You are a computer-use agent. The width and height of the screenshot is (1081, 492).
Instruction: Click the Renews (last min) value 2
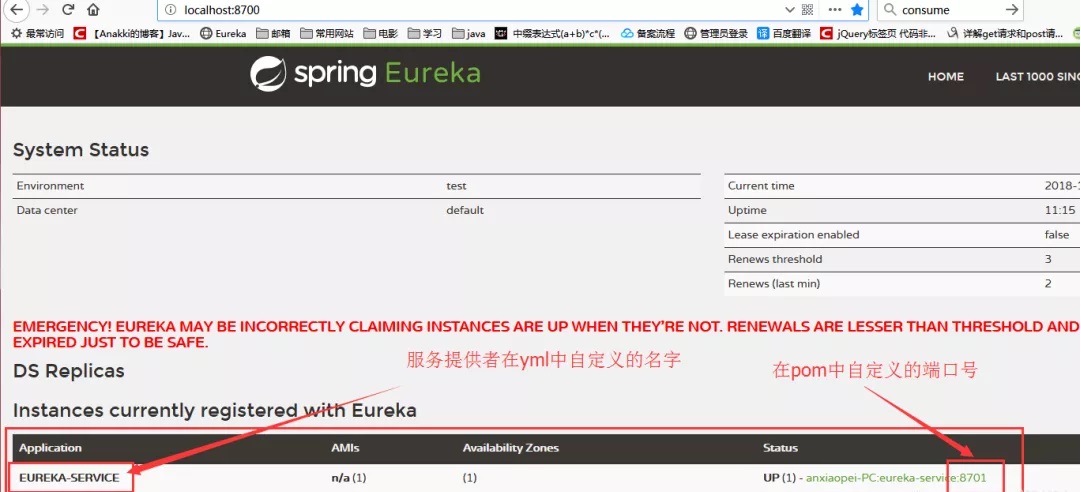[1048, 284]
